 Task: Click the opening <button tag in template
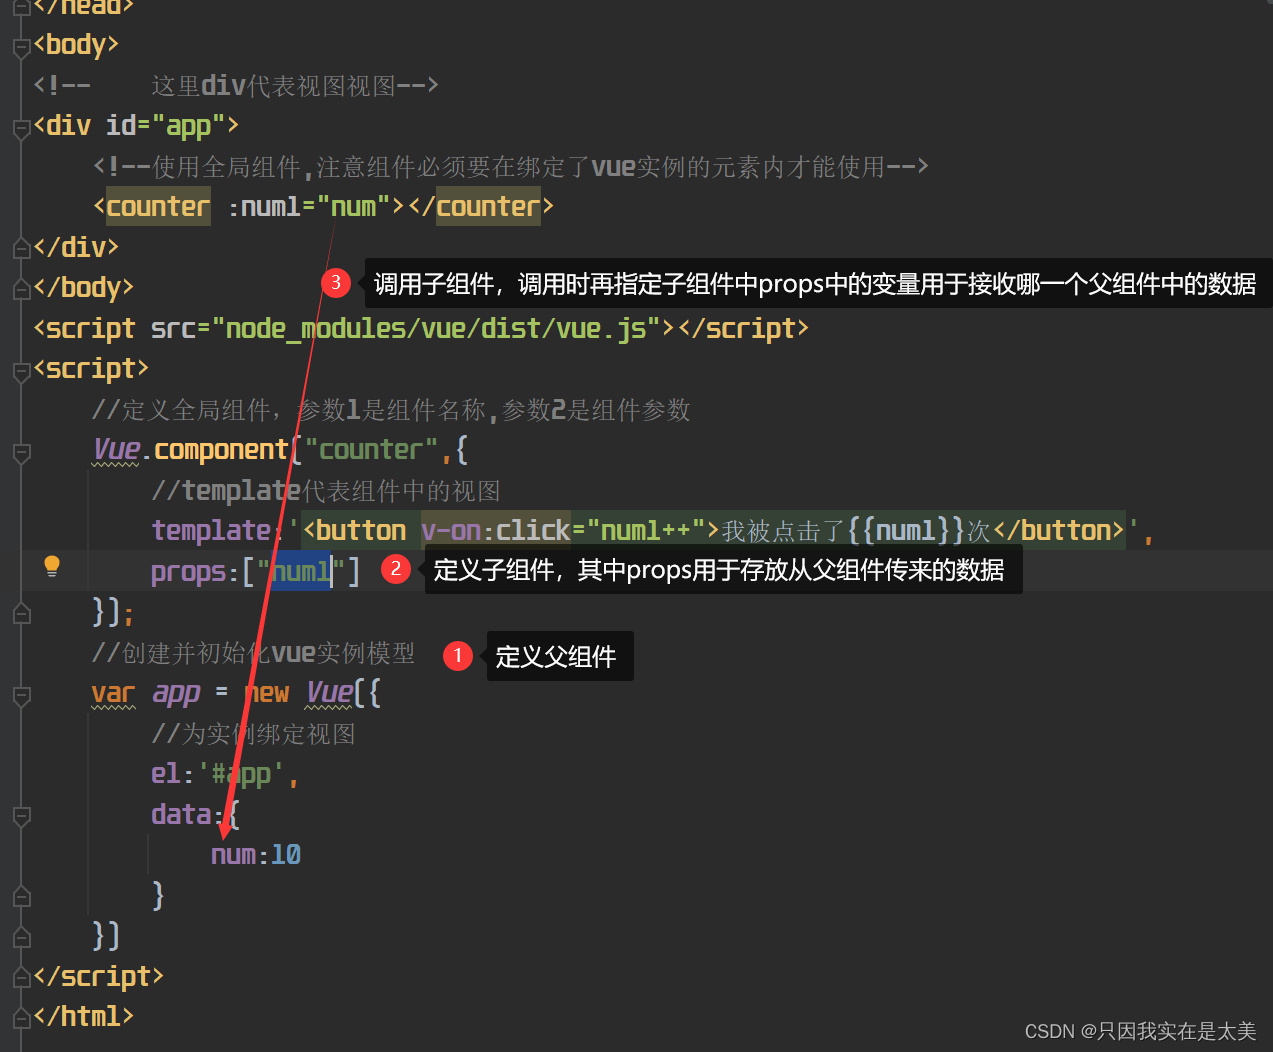point(354,531)
